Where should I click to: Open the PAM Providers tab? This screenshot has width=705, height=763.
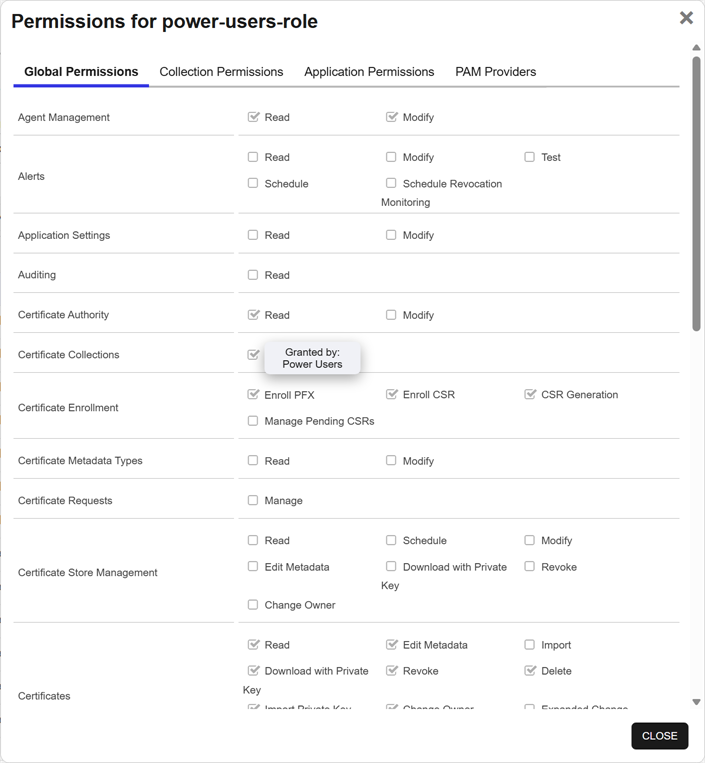pos(495,72)
